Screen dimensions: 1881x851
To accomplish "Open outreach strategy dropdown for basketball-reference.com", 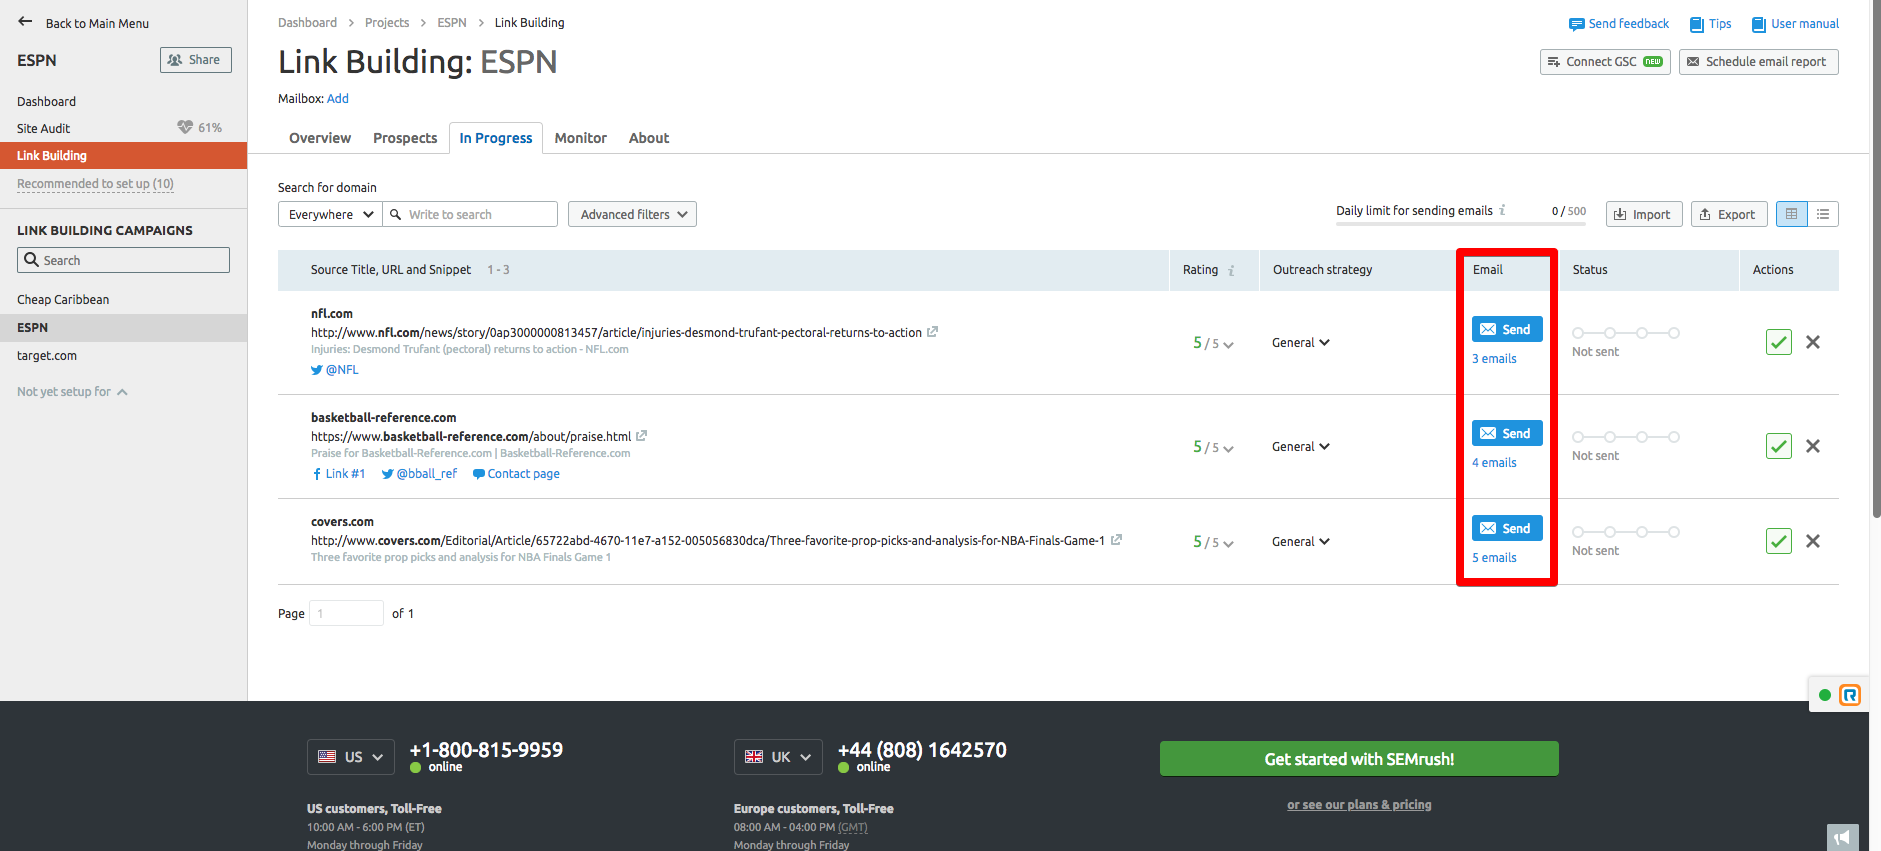I will [x=1301, y=447].
